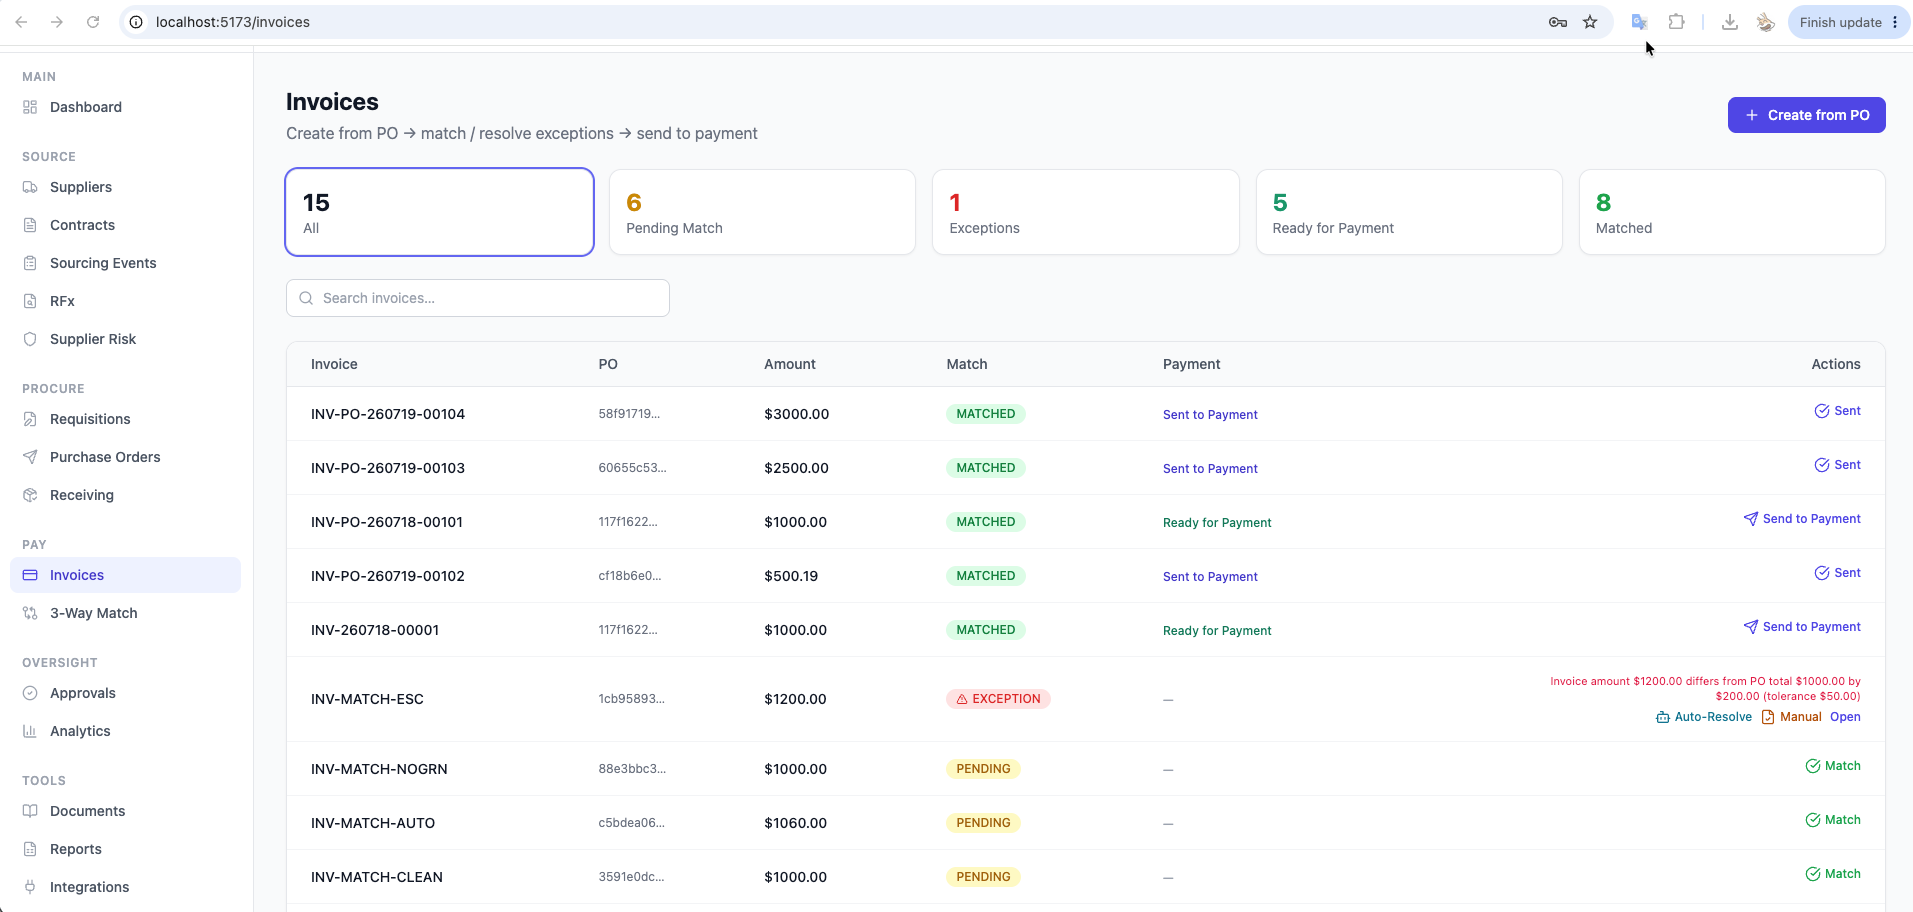Viewport: 1913px width, 912px height.
Task: Match the INV-MATCH-NOGRN invoice
Action: (x=1833, y=766)
